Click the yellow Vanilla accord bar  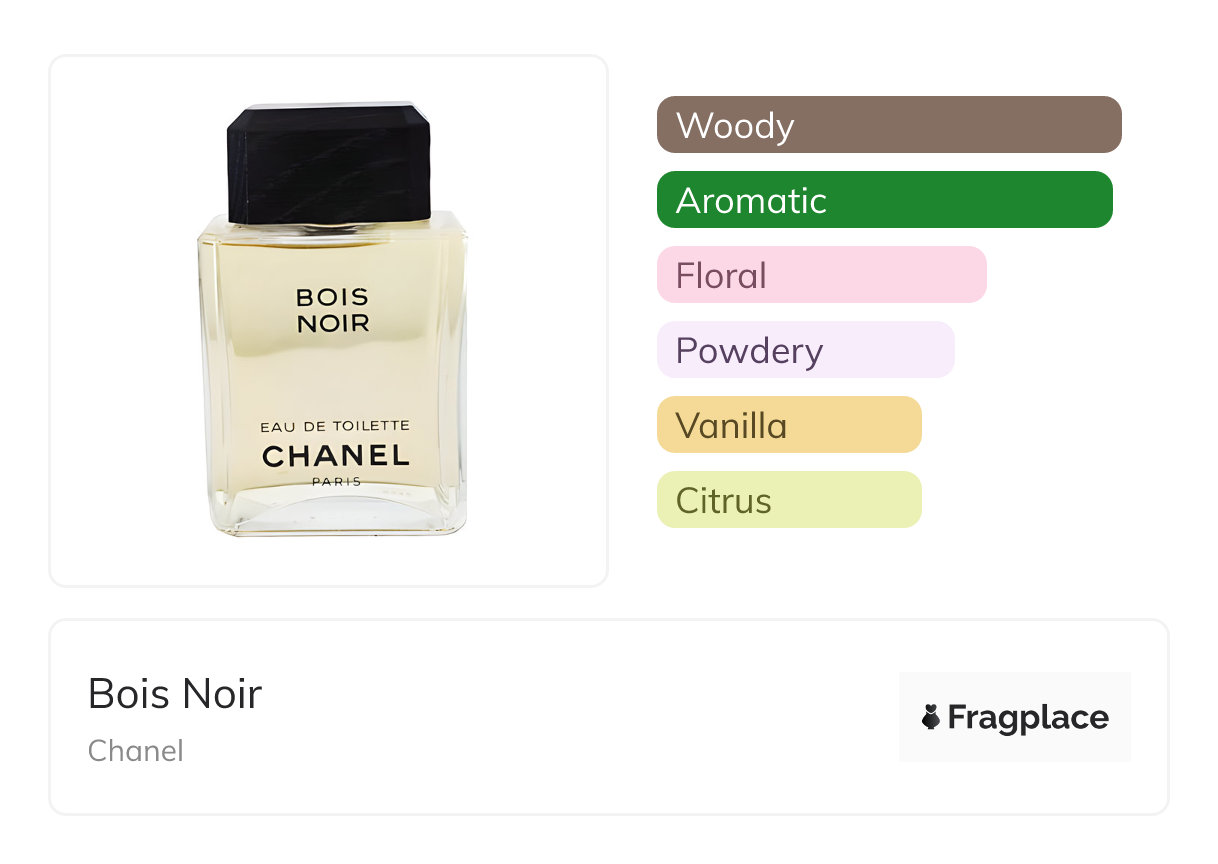pos(788,425)
